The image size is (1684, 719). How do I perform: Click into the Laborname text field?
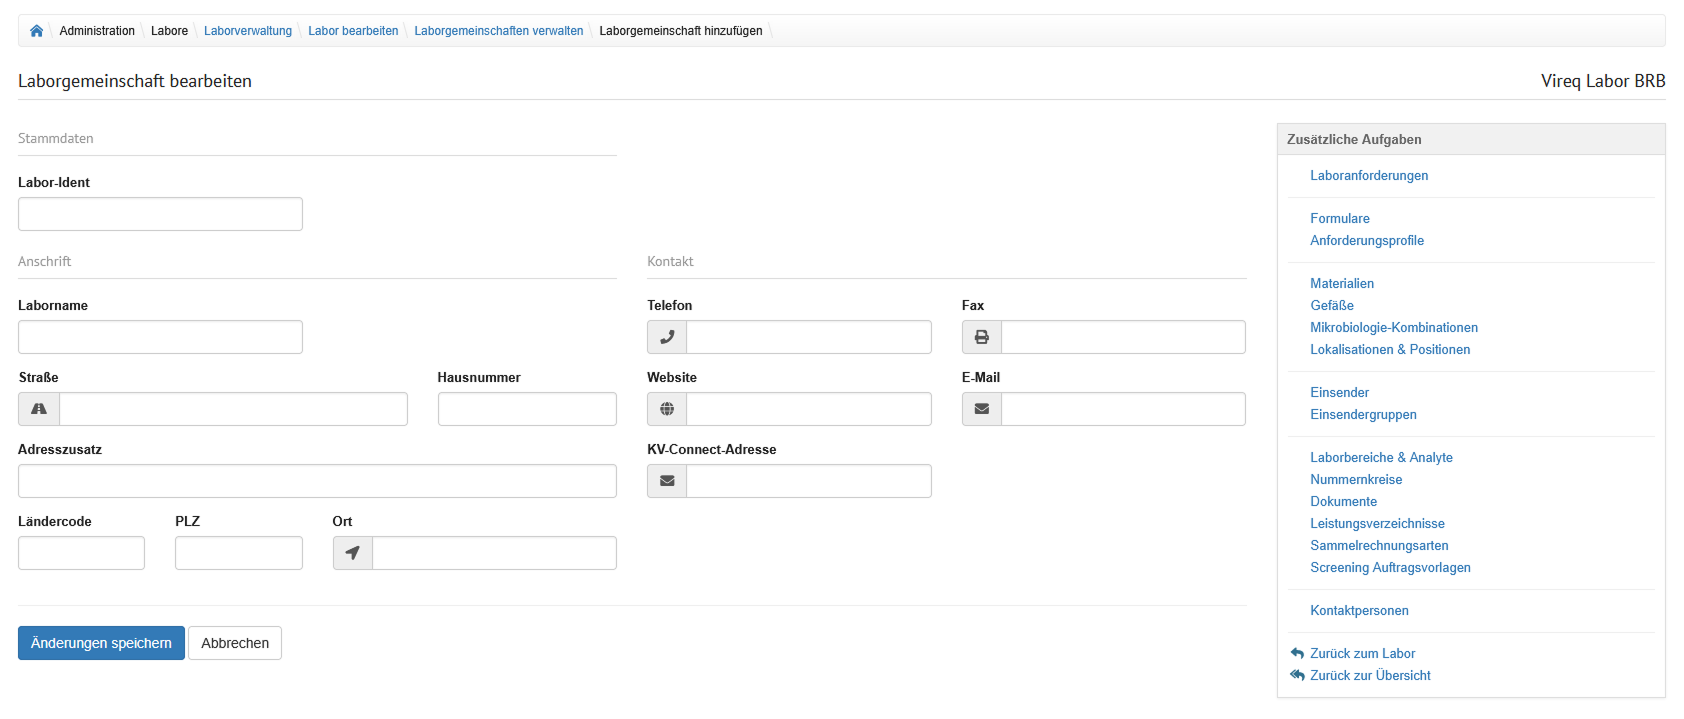tap(160, 337)
